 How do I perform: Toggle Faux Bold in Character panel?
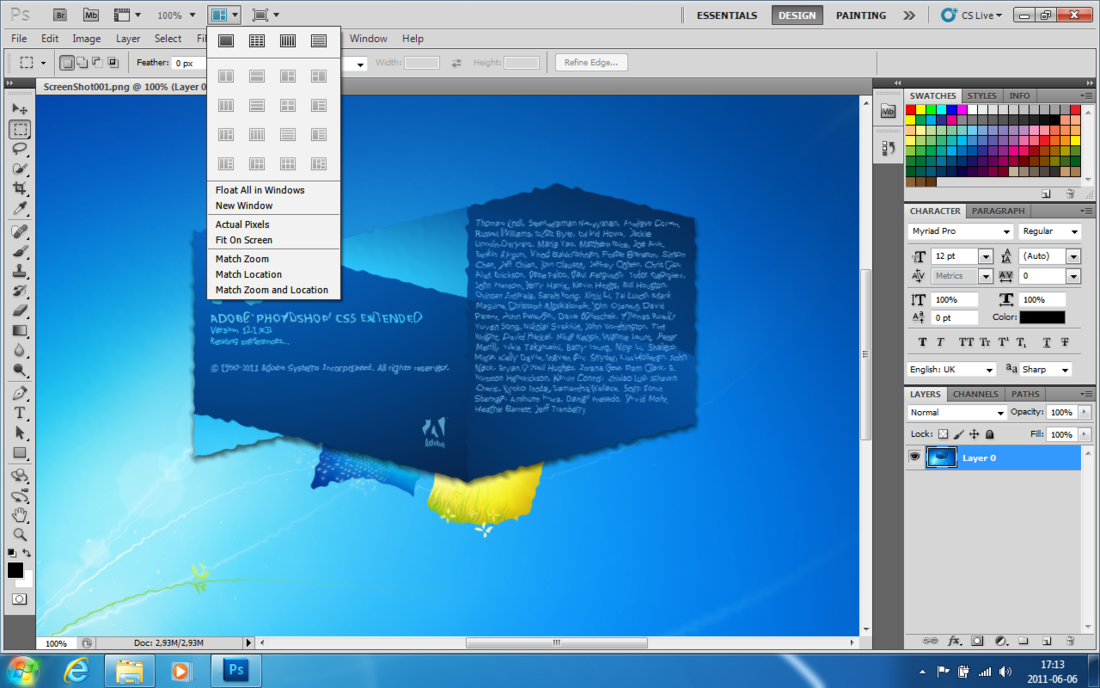(922, 342)
